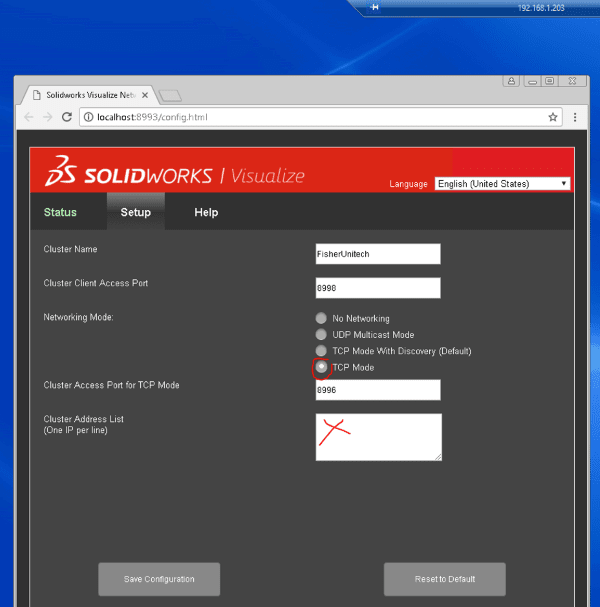Maximize the Chrome window

point(550,81)
